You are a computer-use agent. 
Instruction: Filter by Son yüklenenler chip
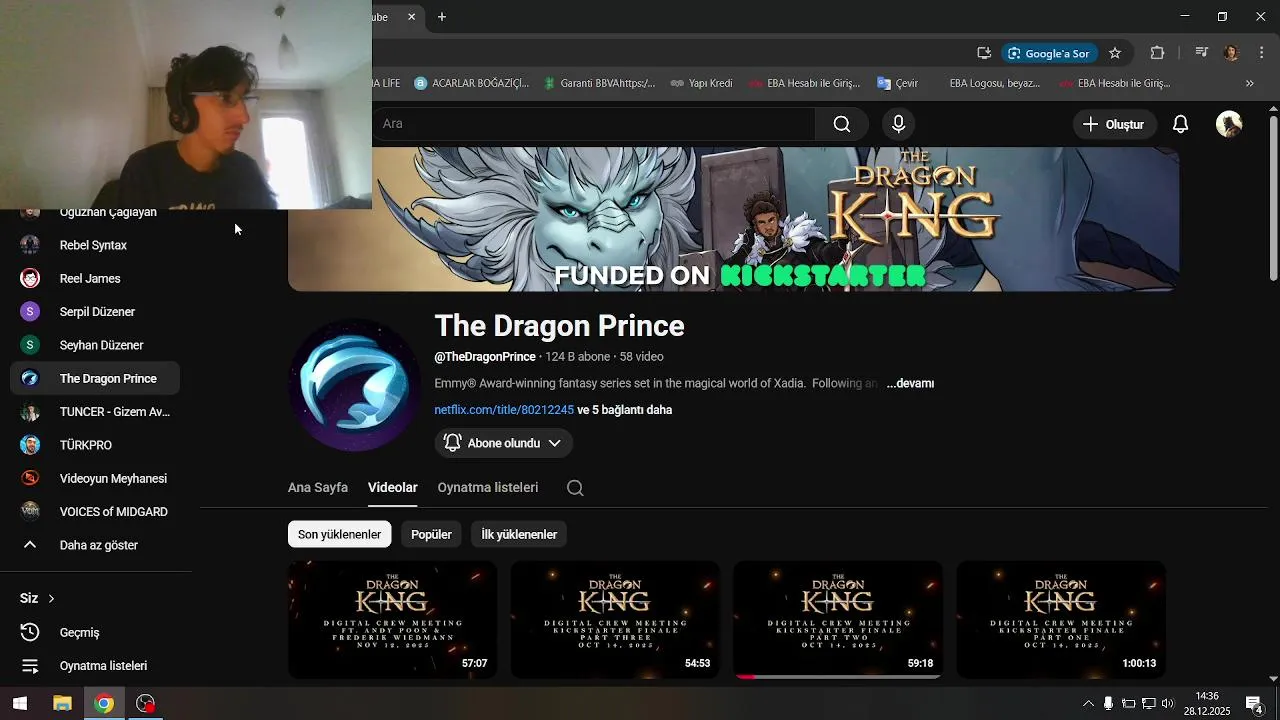[339, 535]
